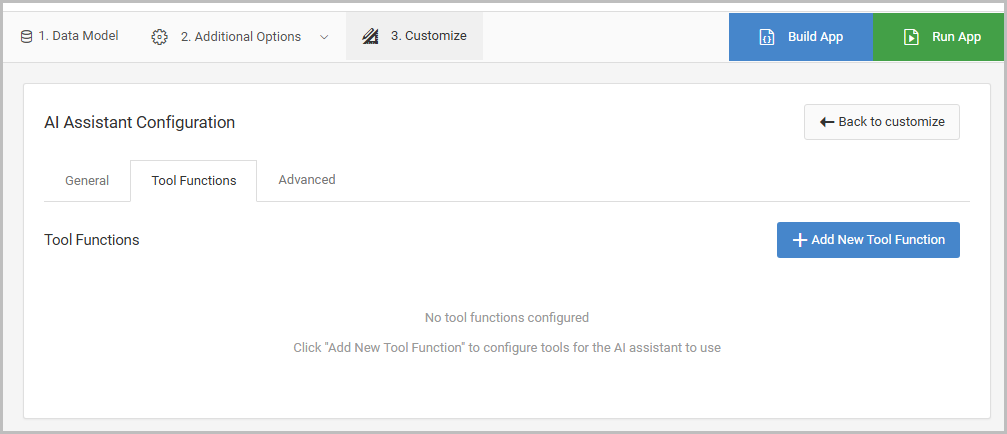Expand the Additional Options chevron dropdown
Screen dimensions: 1007x434
coord(324,37)
